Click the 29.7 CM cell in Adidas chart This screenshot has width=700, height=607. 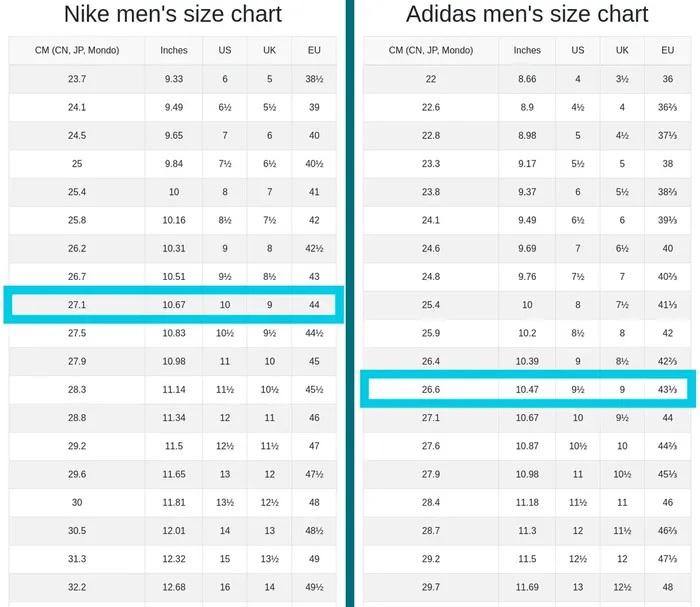[x=431, y=587]
